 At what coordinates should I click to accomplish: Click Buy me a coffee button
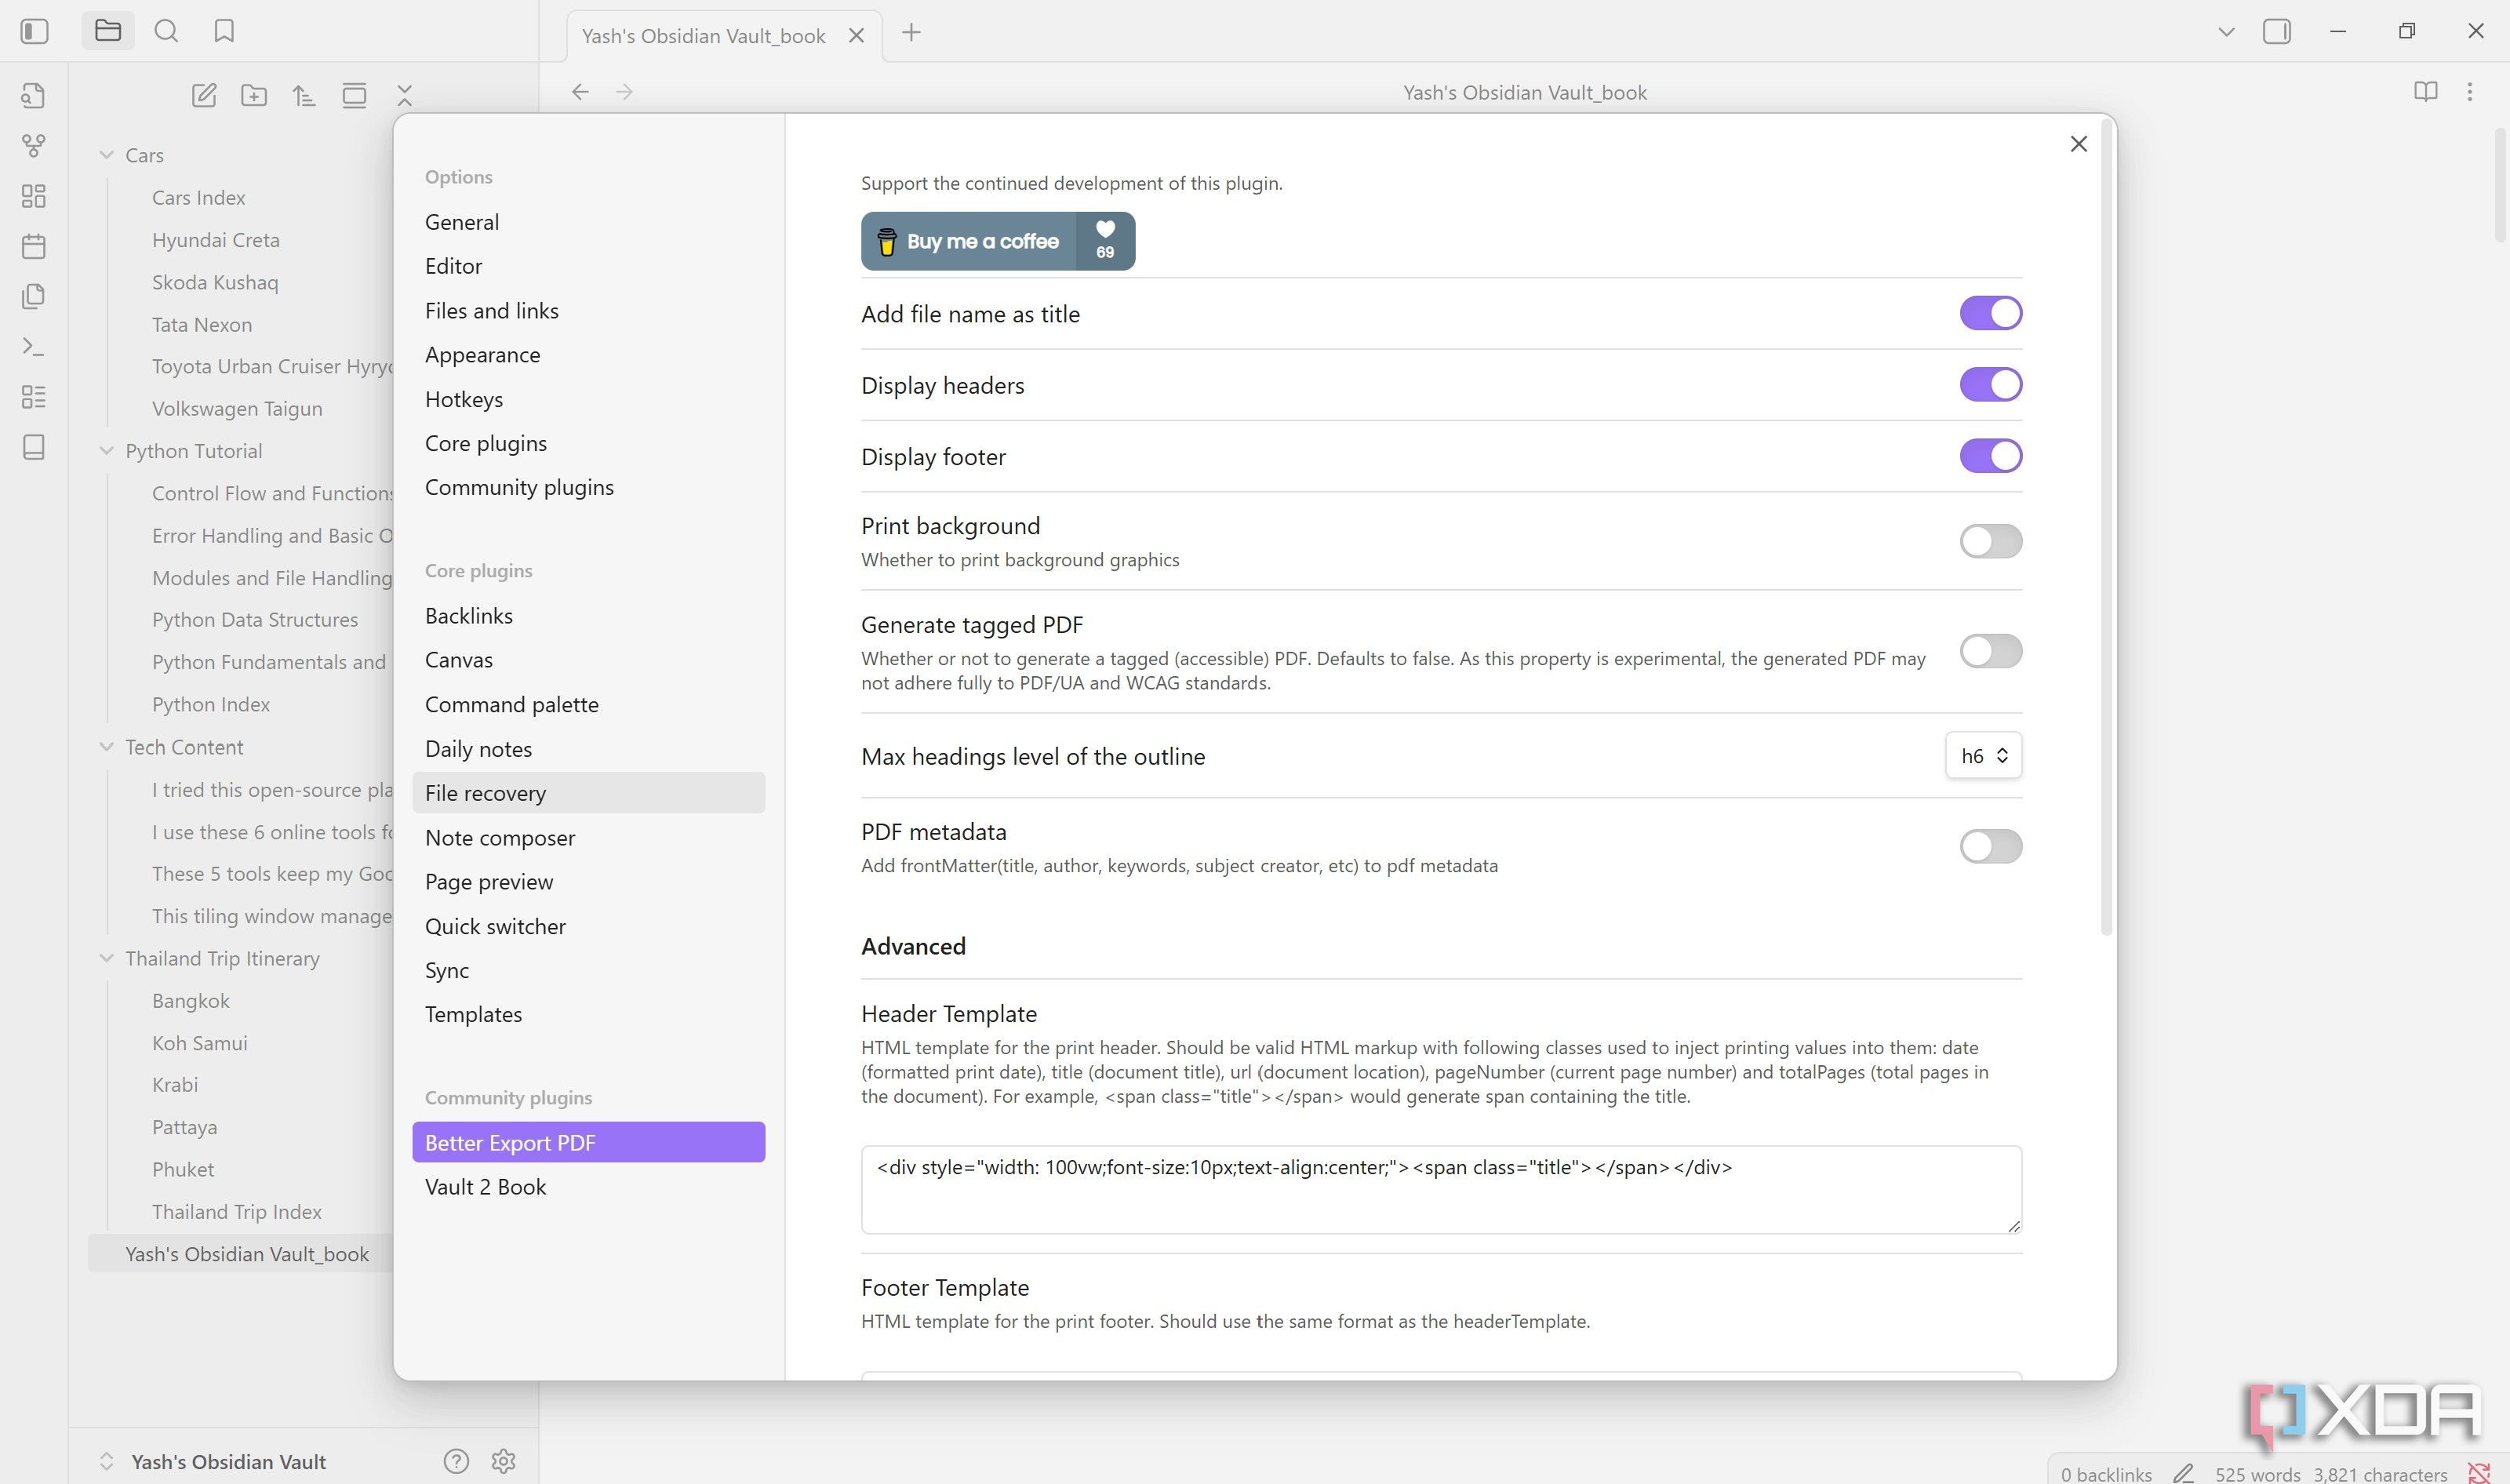pos(997,241)
